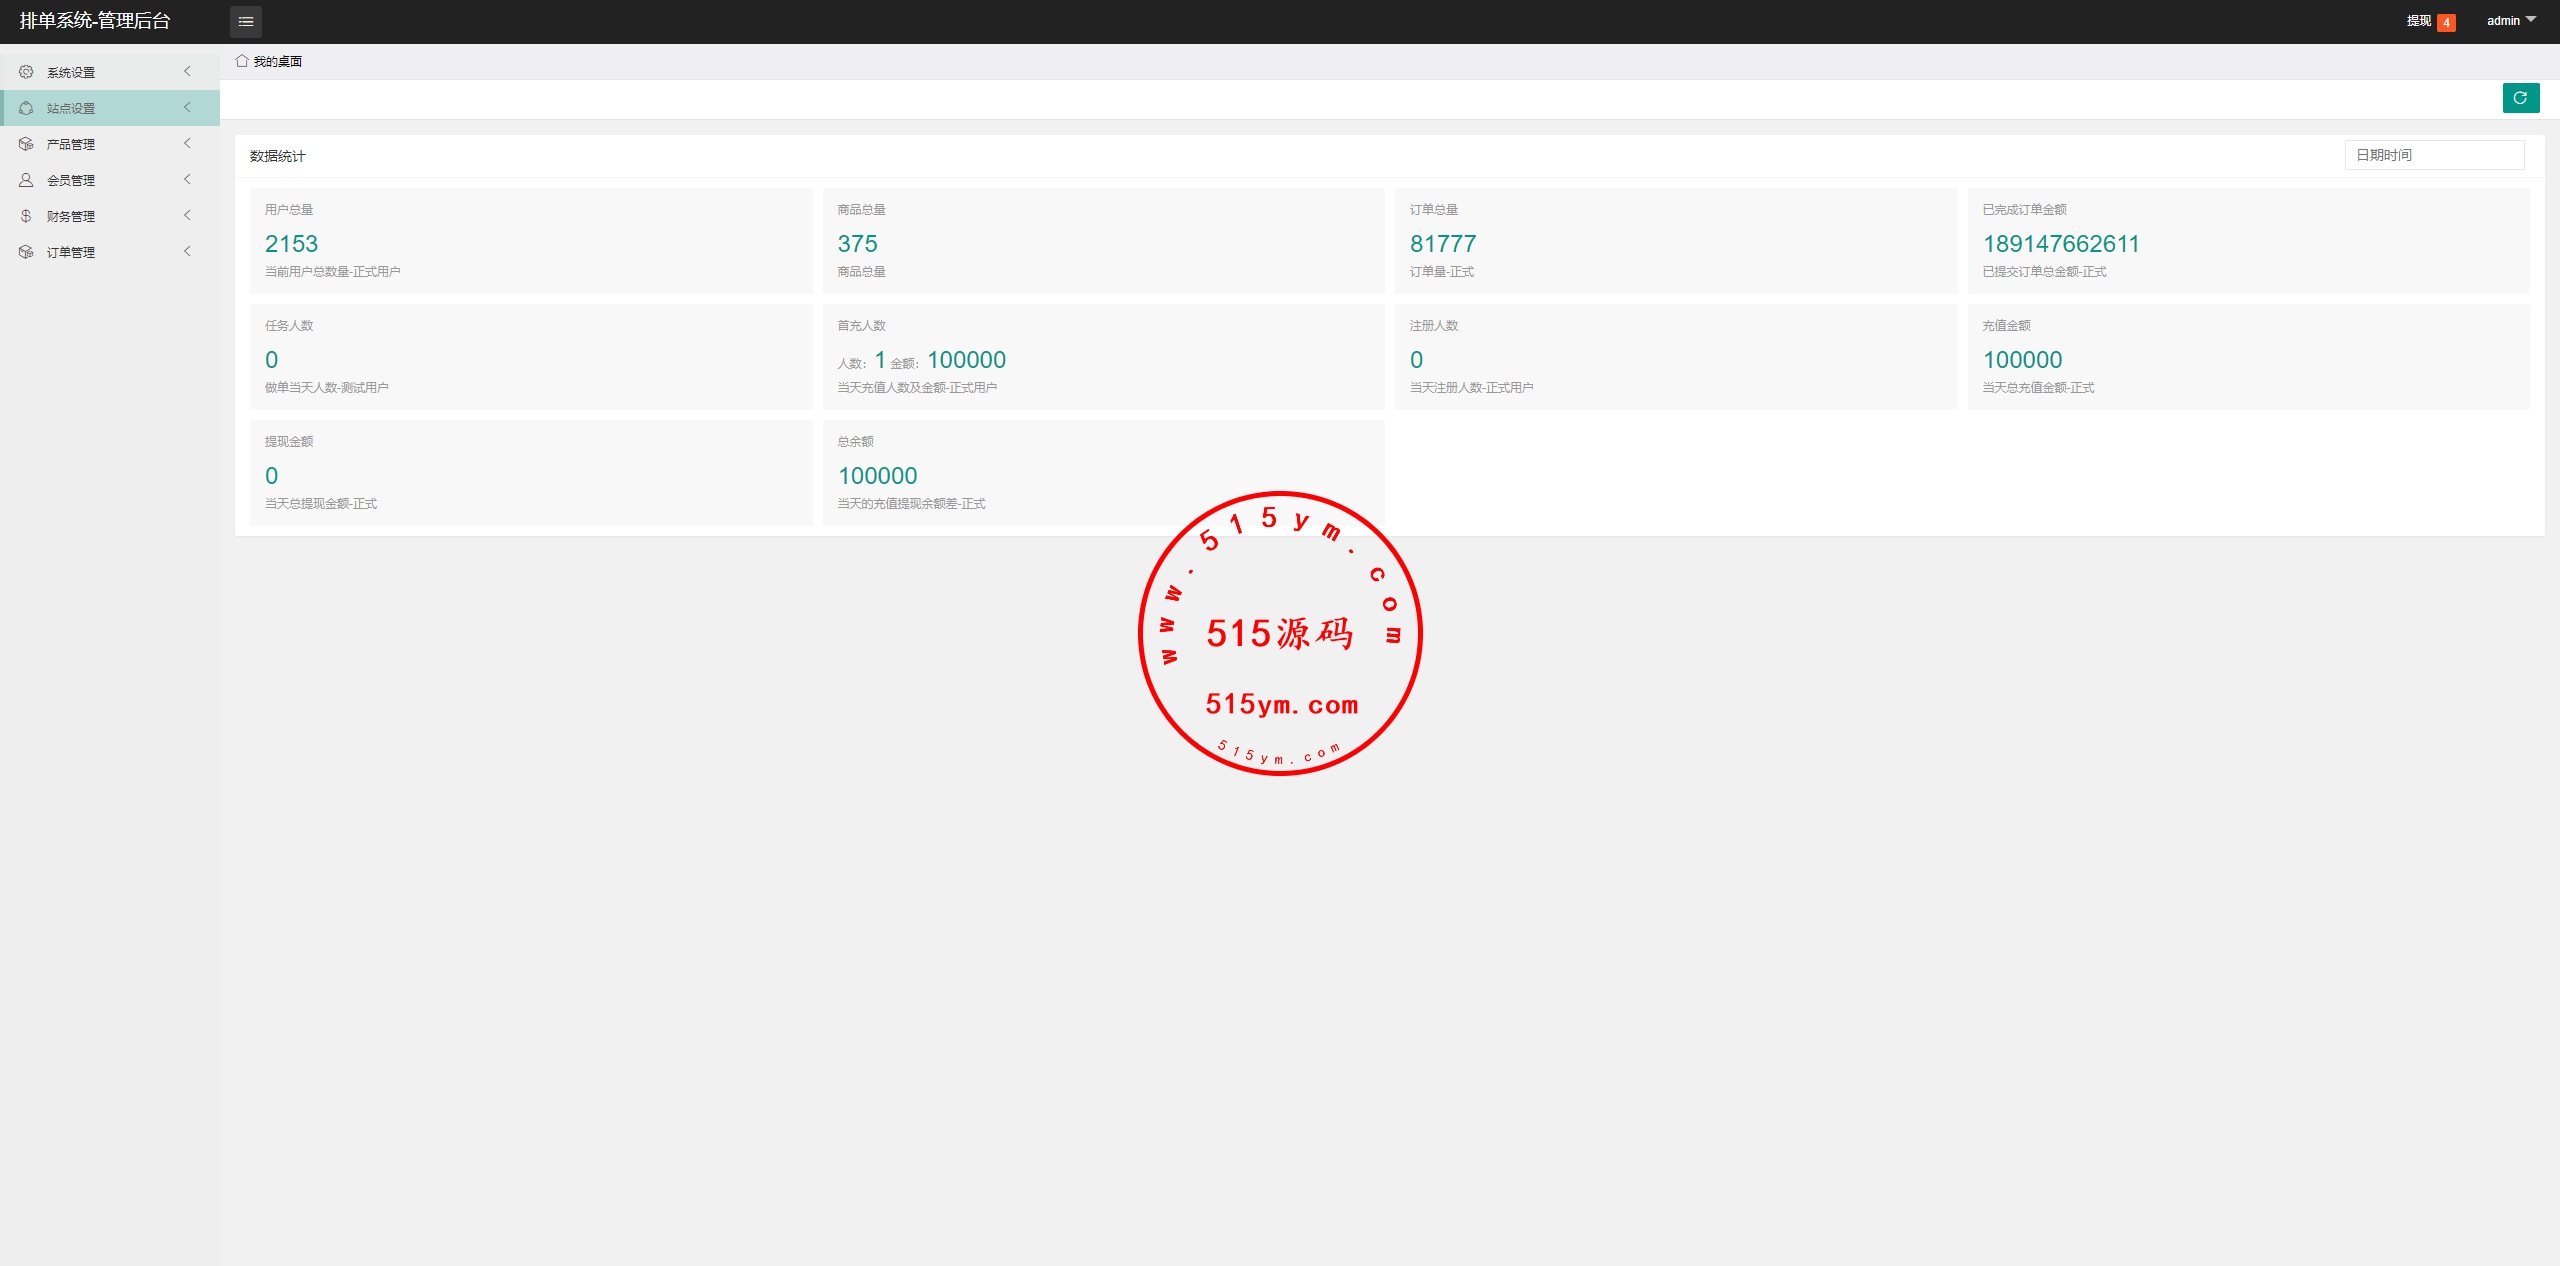This screenshot has width=2560, height=1266.
Task: Expand 系统设置 menu chevron
Action: point(187,71)
